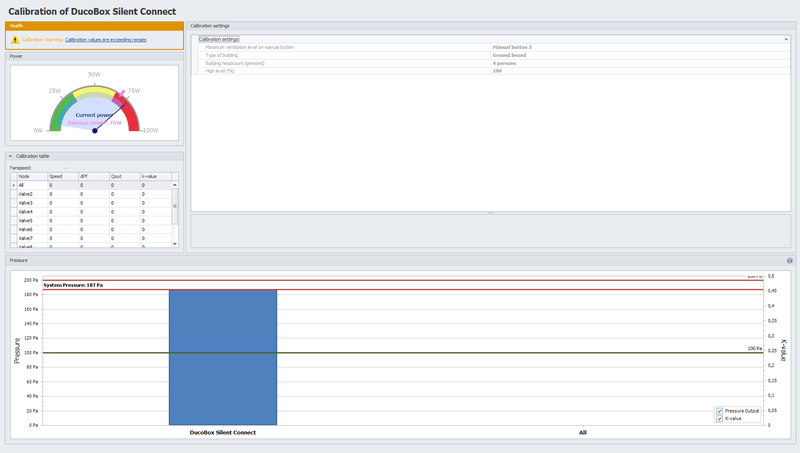800x453 pixels.
Task: Collapse the Calibration settings category with chevron
Action: coord(786,39)
